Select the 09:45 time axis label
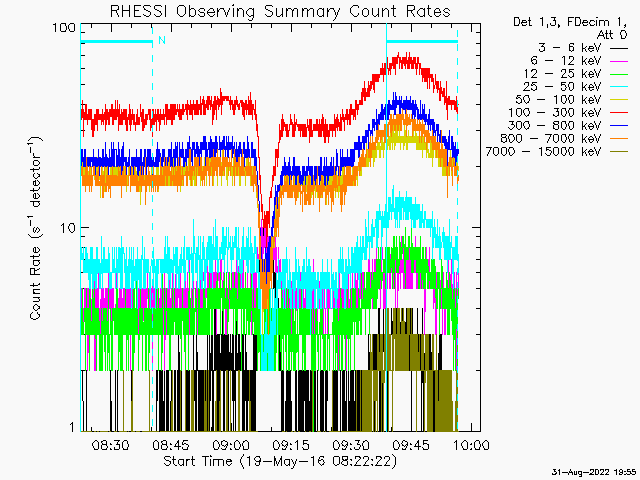 (411, 445)
